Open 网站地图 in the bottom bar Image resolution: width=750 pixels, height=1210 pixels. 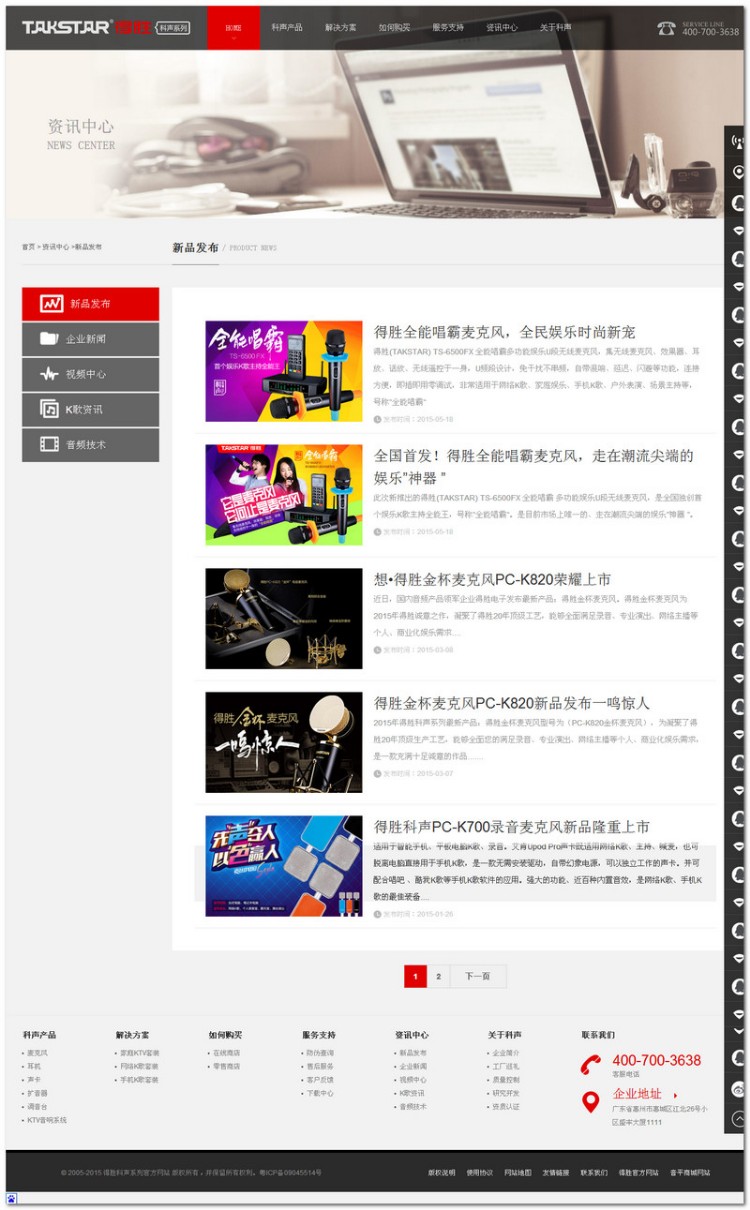(x=518, y=1173)
